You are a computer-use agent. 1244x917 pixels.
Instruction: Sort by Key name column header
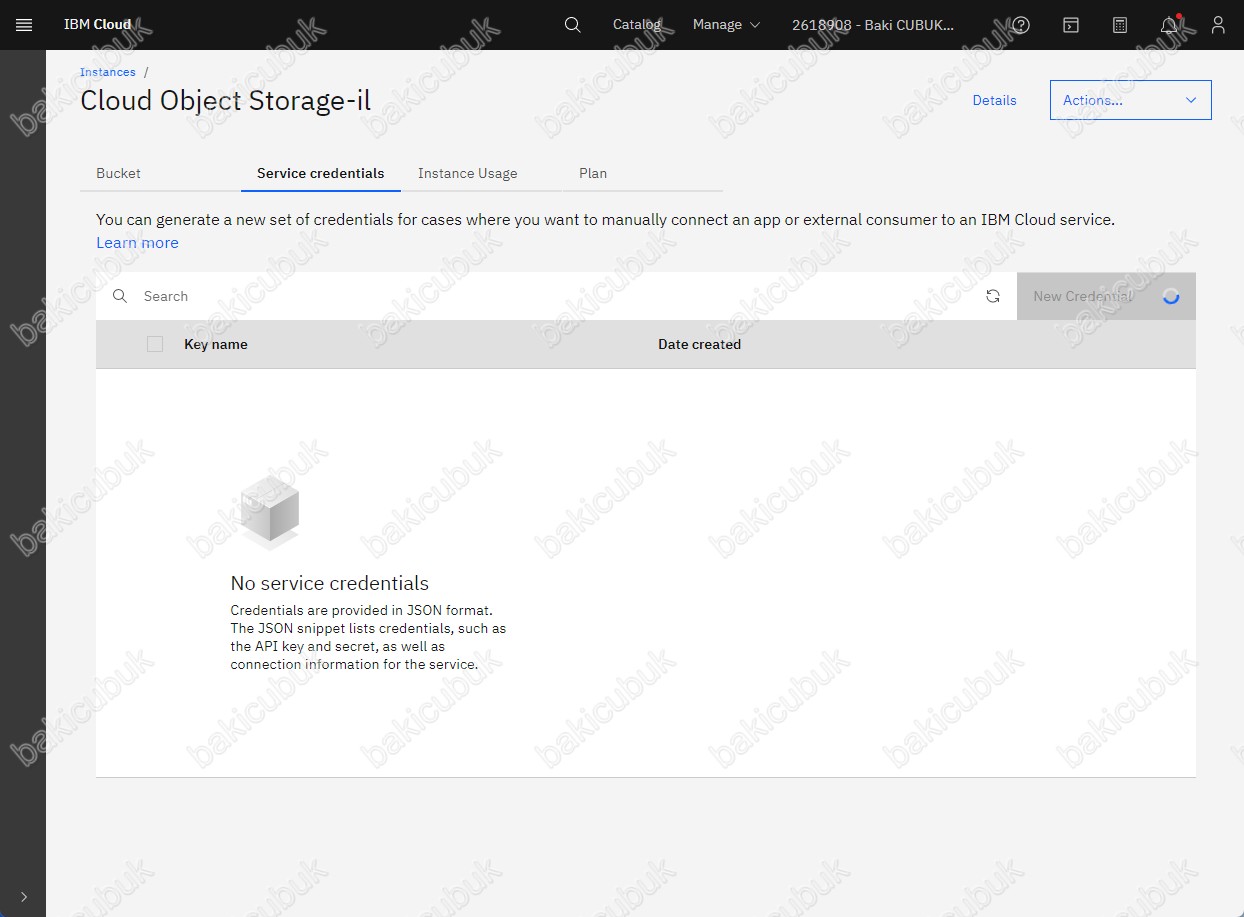coord(216,344)
